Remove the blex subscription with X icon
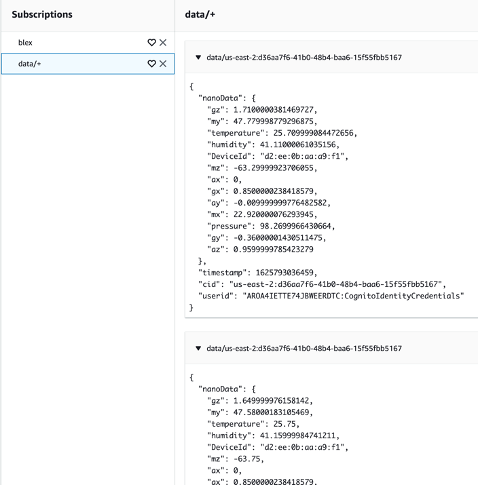 pyautogui.click(x=163, y=42)
